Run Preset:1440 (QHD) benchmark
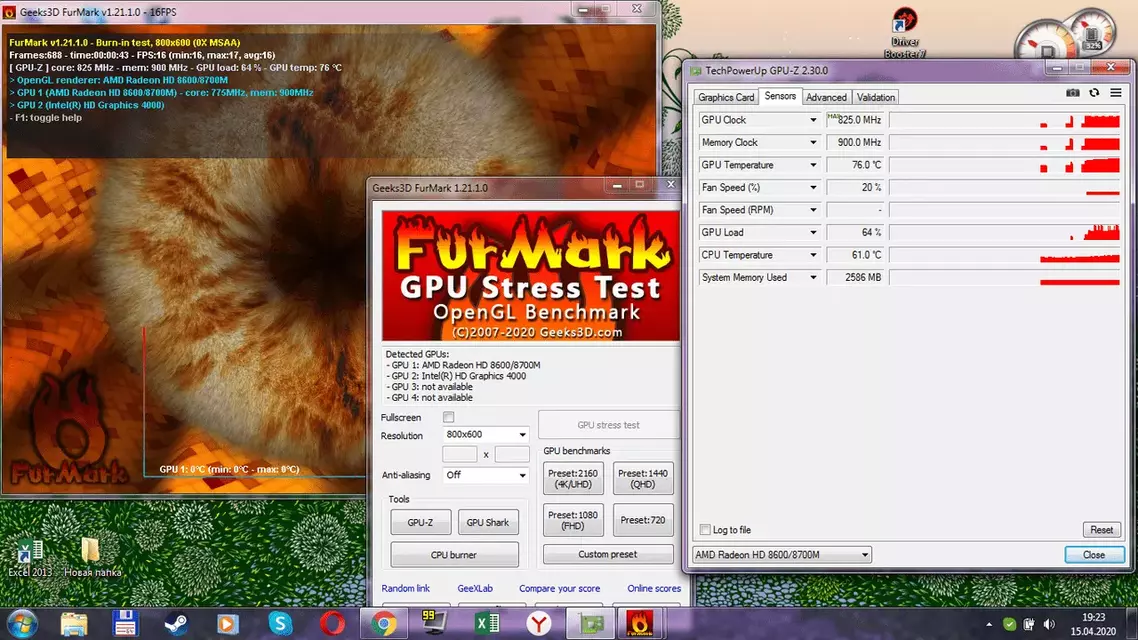The image size is (1138, 640). [642, 478]
